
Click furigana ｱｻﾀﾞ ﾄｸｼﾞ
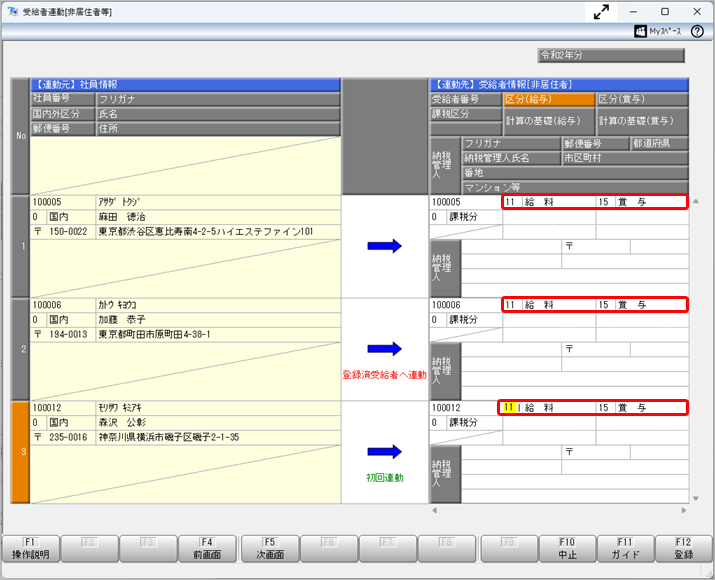click(119, 202)
